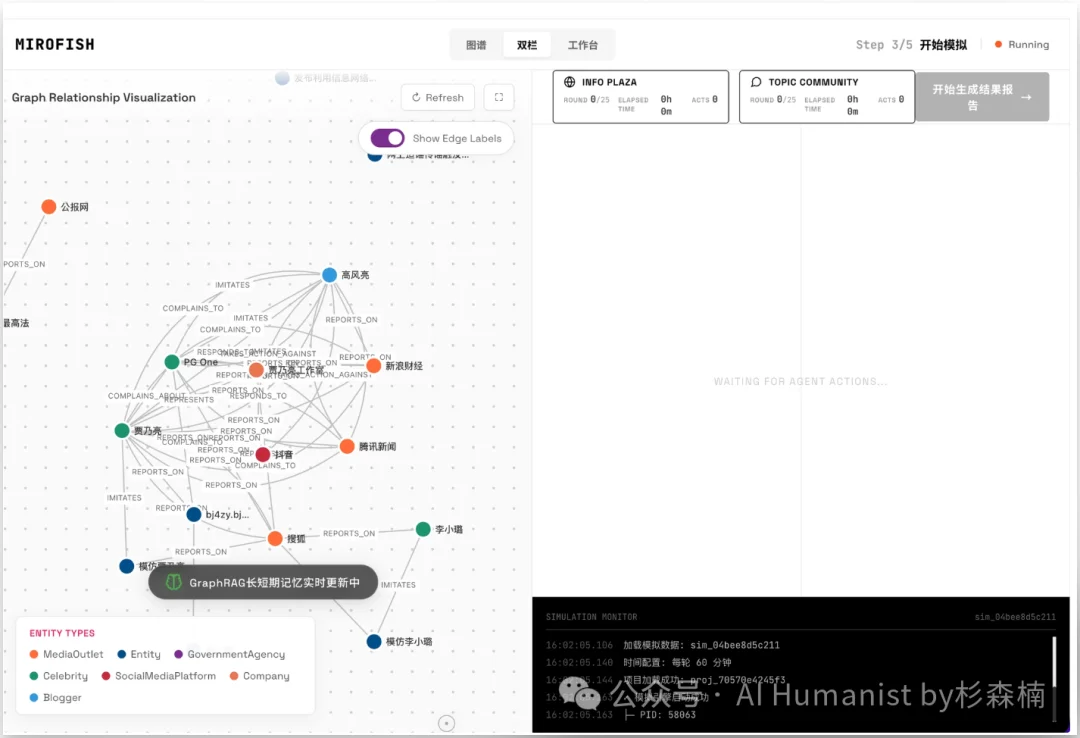Select the 新浪财经 media node
This screenshot has height=738, width=1080.
click(x=373, y=366)
